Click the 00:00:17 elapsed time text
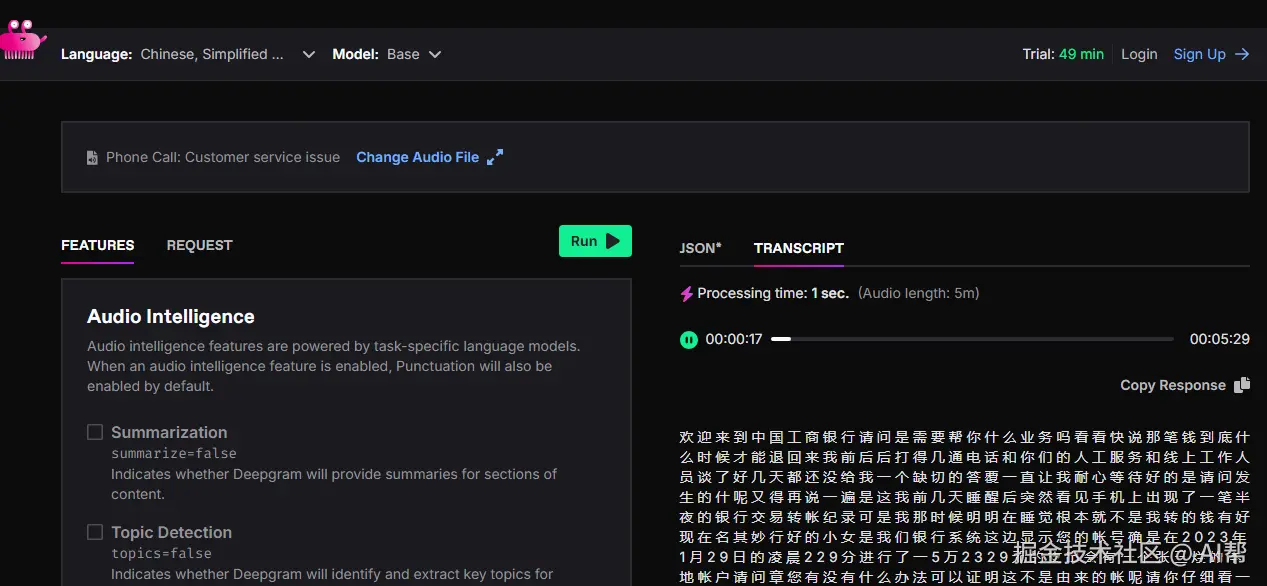Image resolution: width=1267 pixels, height=586 pixels. [734, 339]
